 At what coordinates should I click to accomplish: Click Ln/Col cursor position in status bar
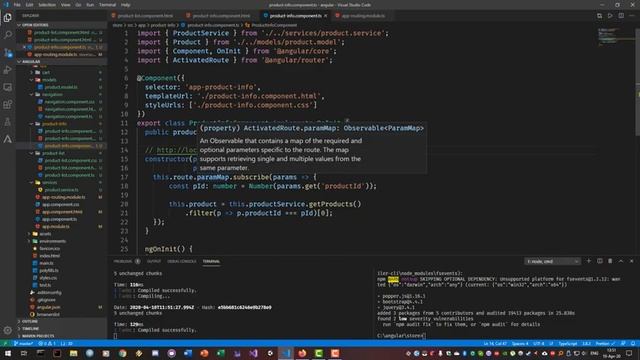click(x=495, y=344)
